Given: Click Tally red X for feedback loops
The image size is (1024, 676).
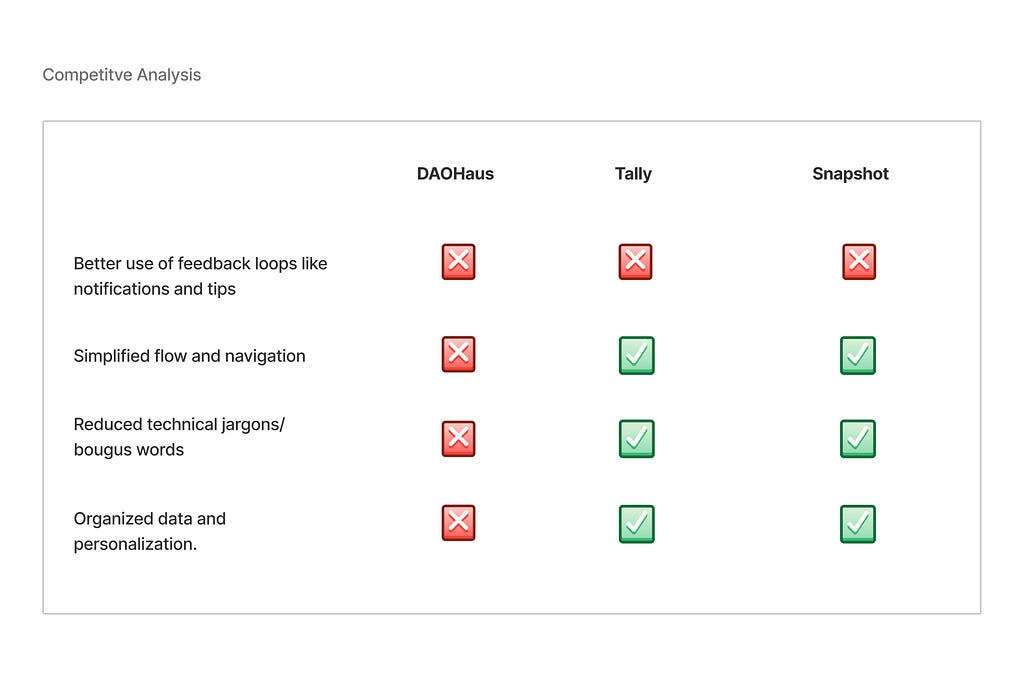Looking at the screenshot, I should tap(635, 262).
